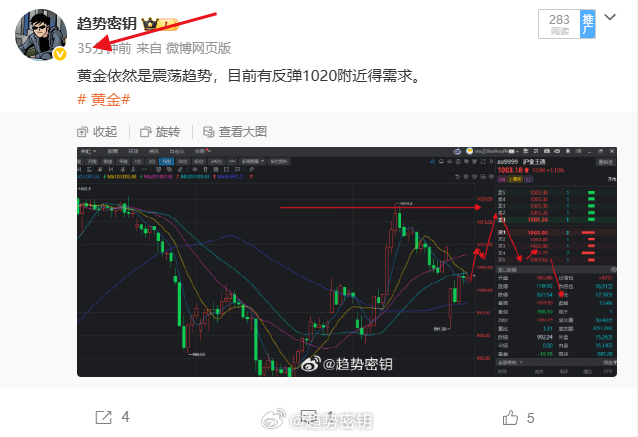
Task: Expand the post options chevron menu
Action: (x=610, y=17)
